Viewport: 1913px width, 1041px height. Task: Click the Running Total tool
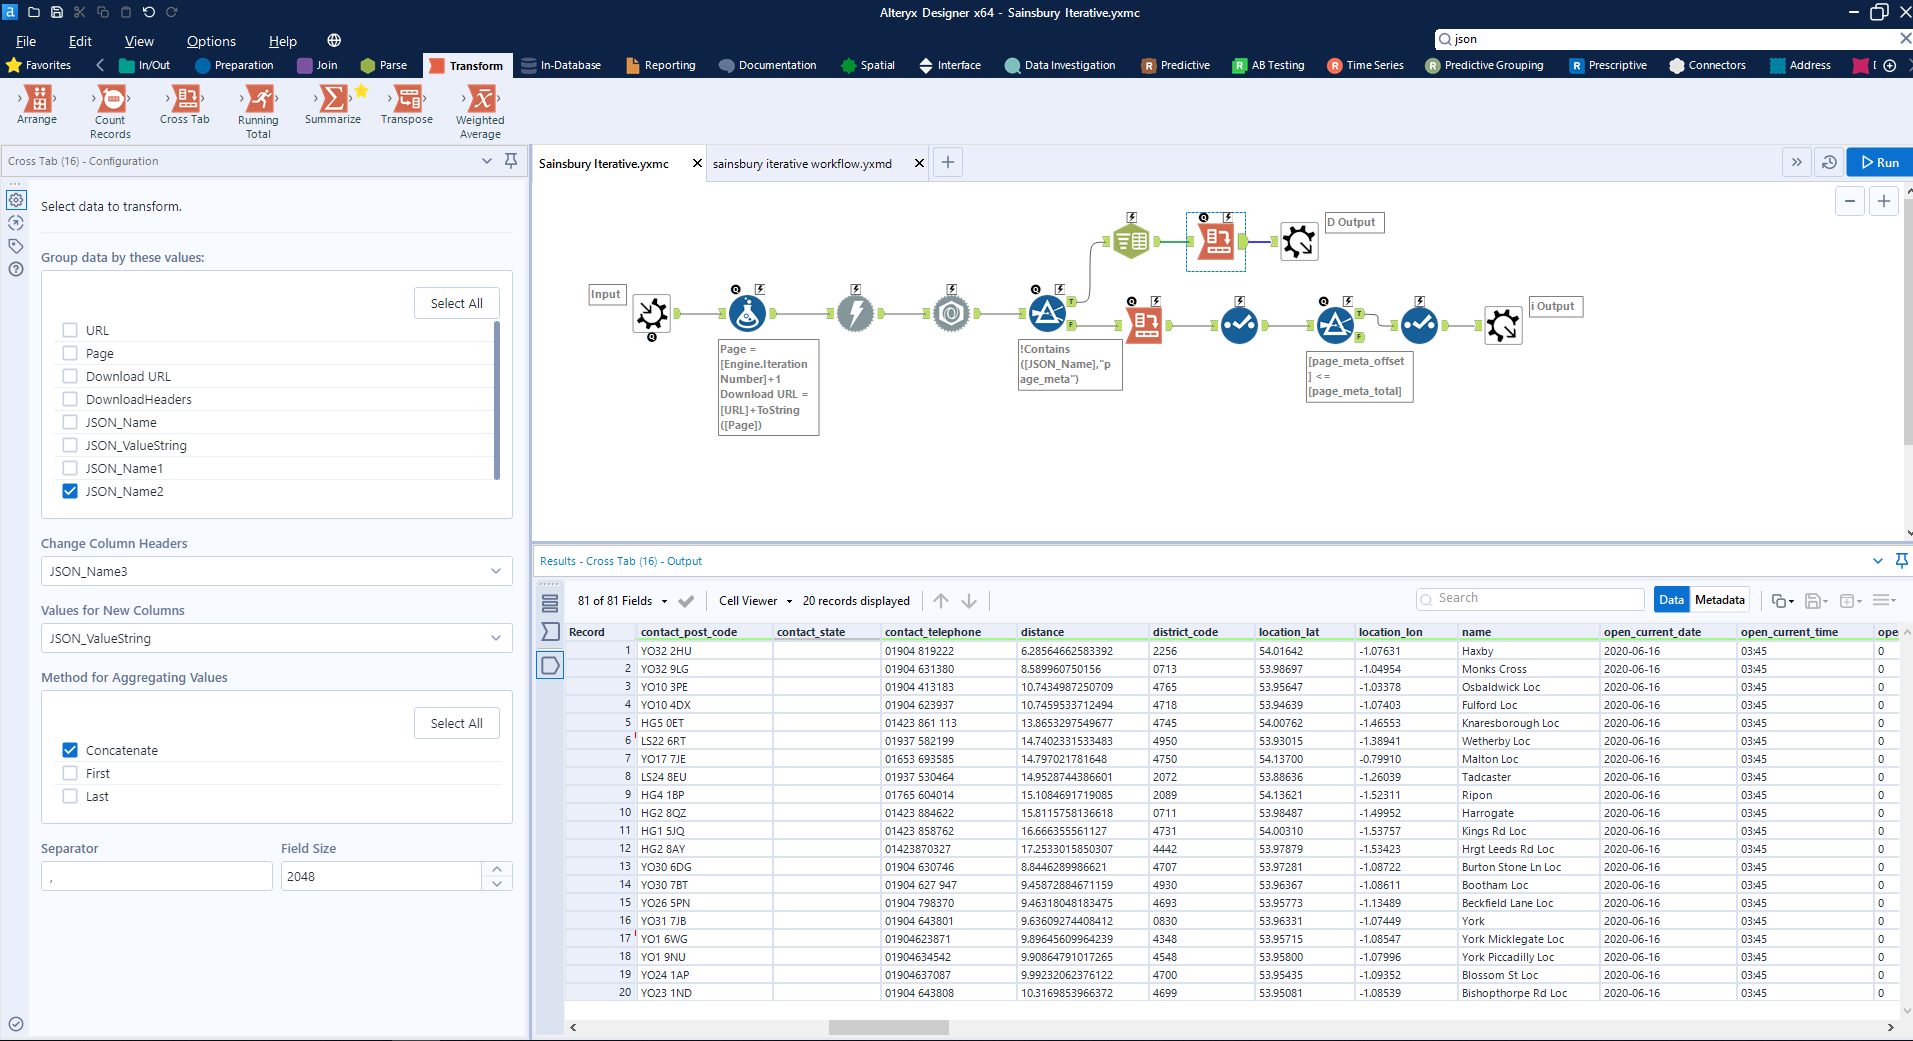pyautogui.click(x=258, y=100)
